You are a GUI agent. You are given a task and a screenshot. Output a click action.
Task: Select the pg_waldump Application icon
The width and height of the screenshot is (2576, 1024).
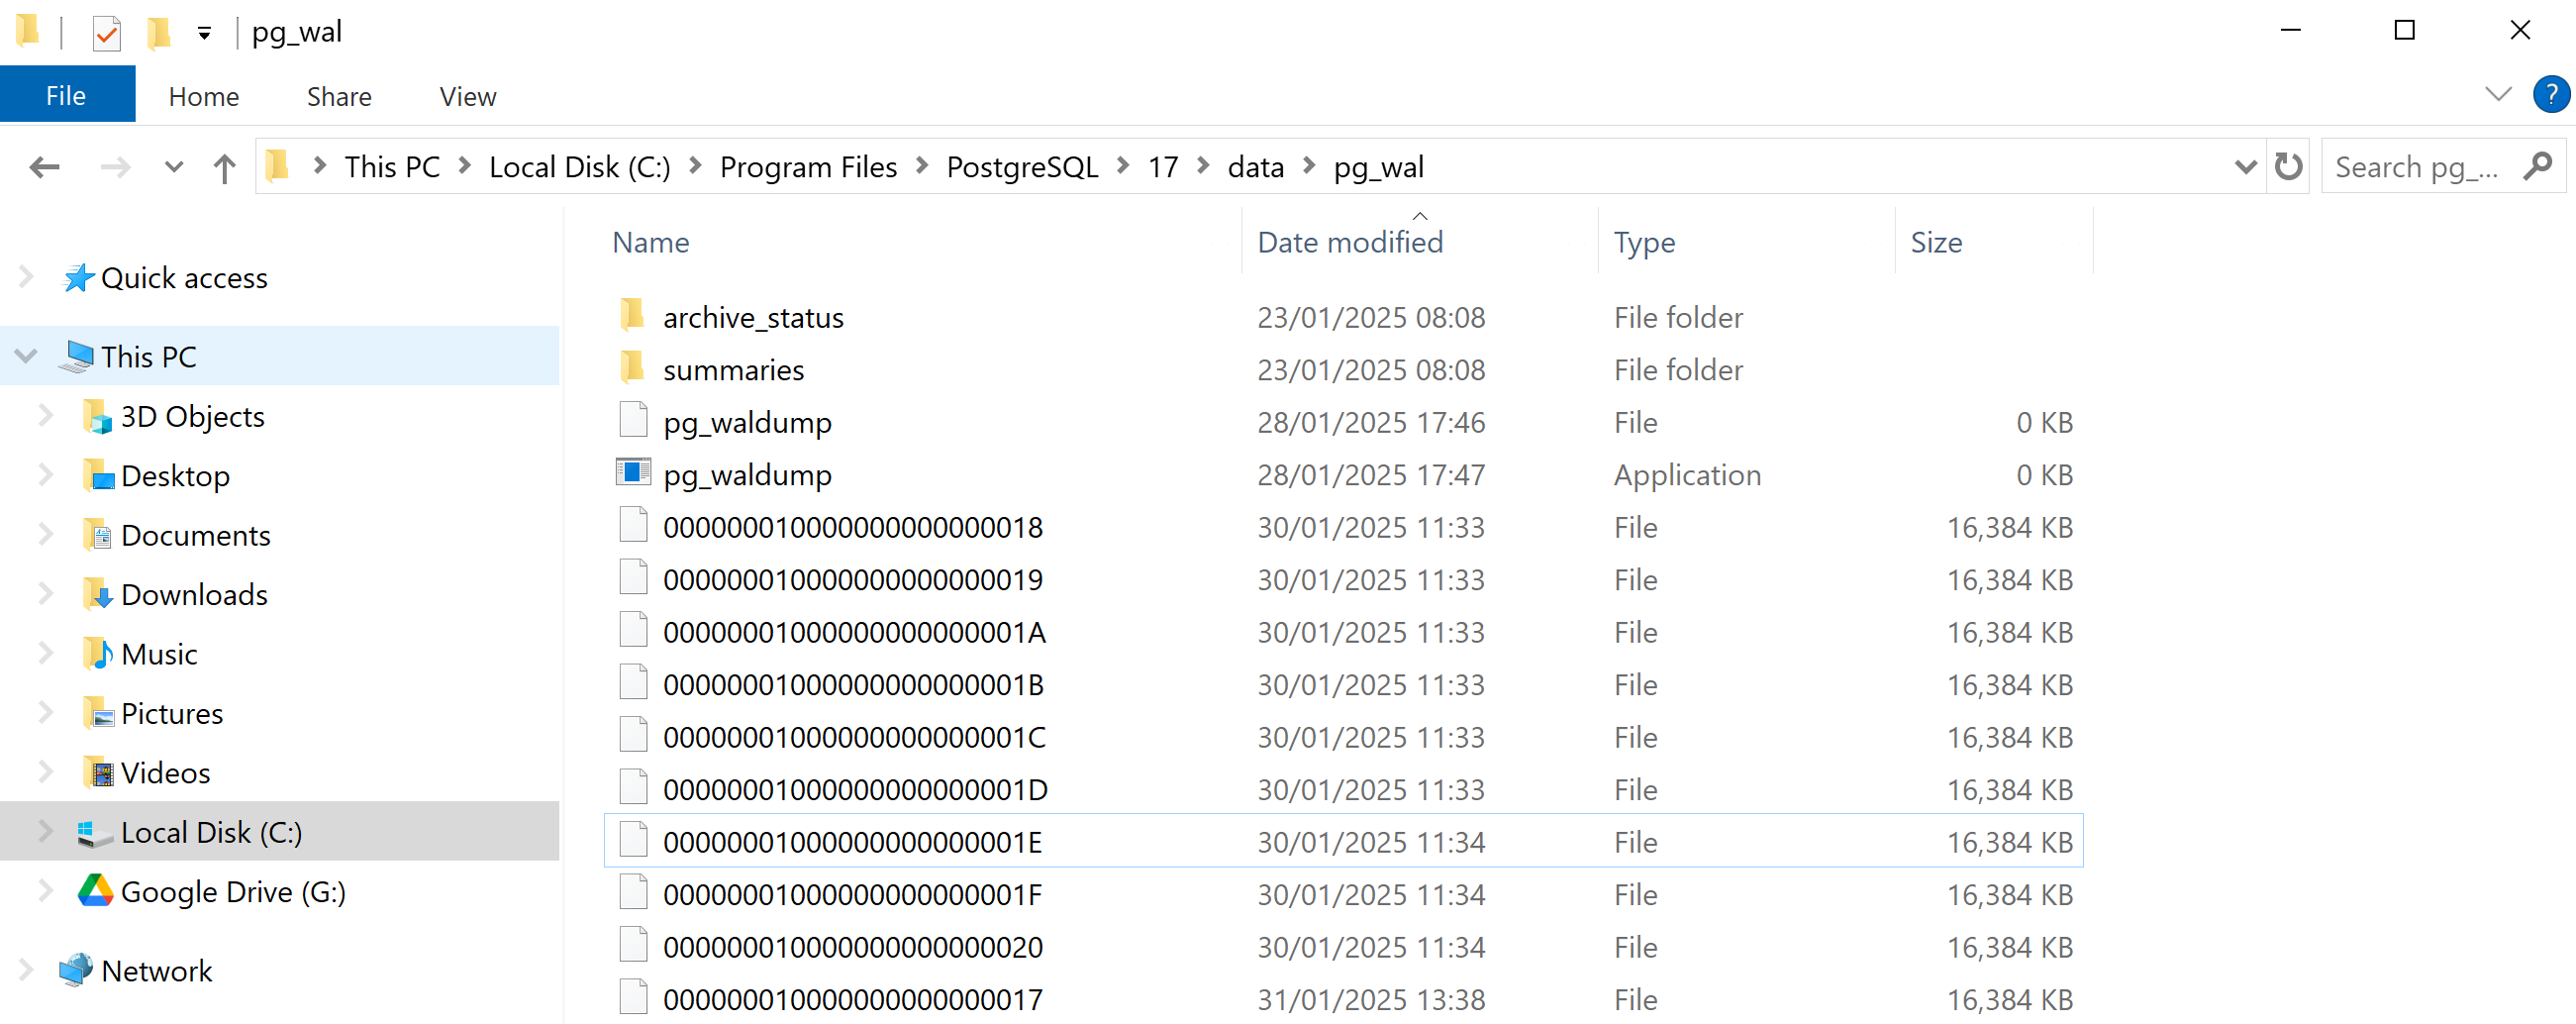[633, 473]
